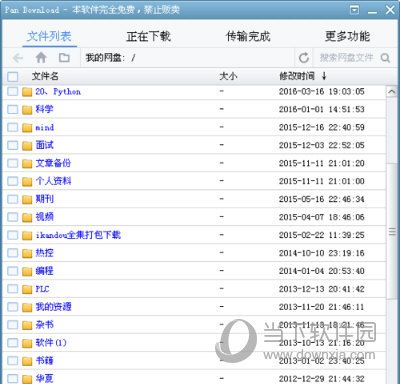The image size is (400, 384).
Task: Open the 期刊 folder name
Action: [x=44, y=199]
